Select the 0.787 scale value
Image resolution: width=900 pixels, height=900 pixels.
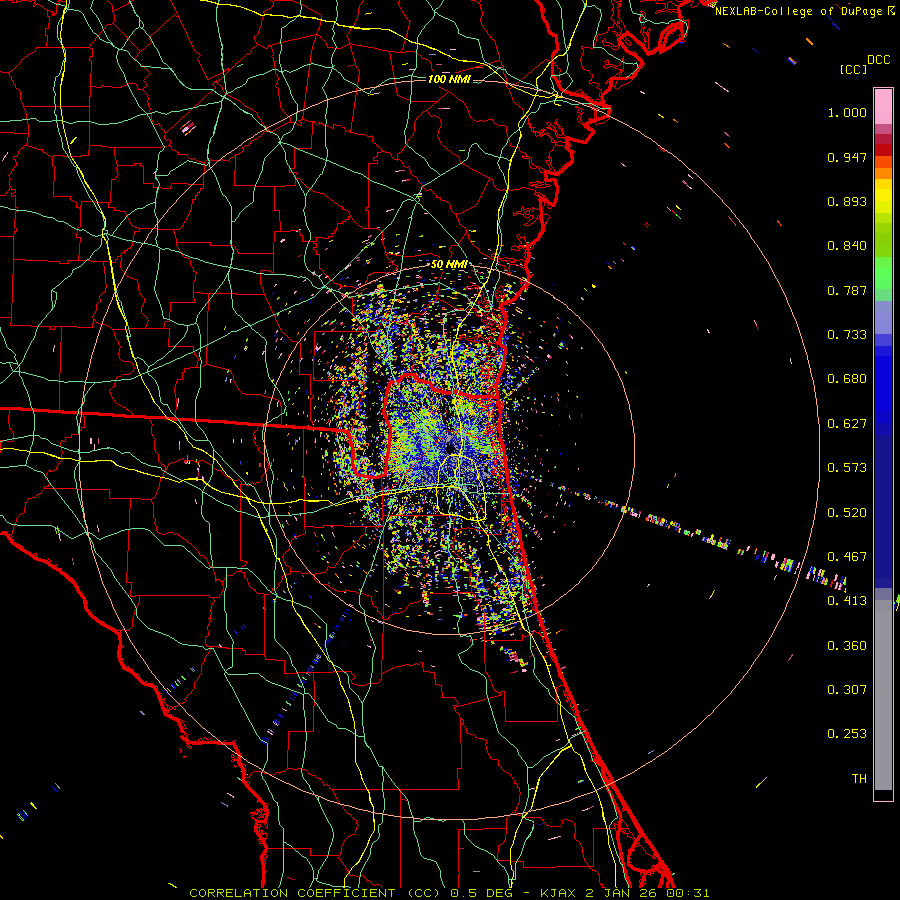(x=847, y=290)
